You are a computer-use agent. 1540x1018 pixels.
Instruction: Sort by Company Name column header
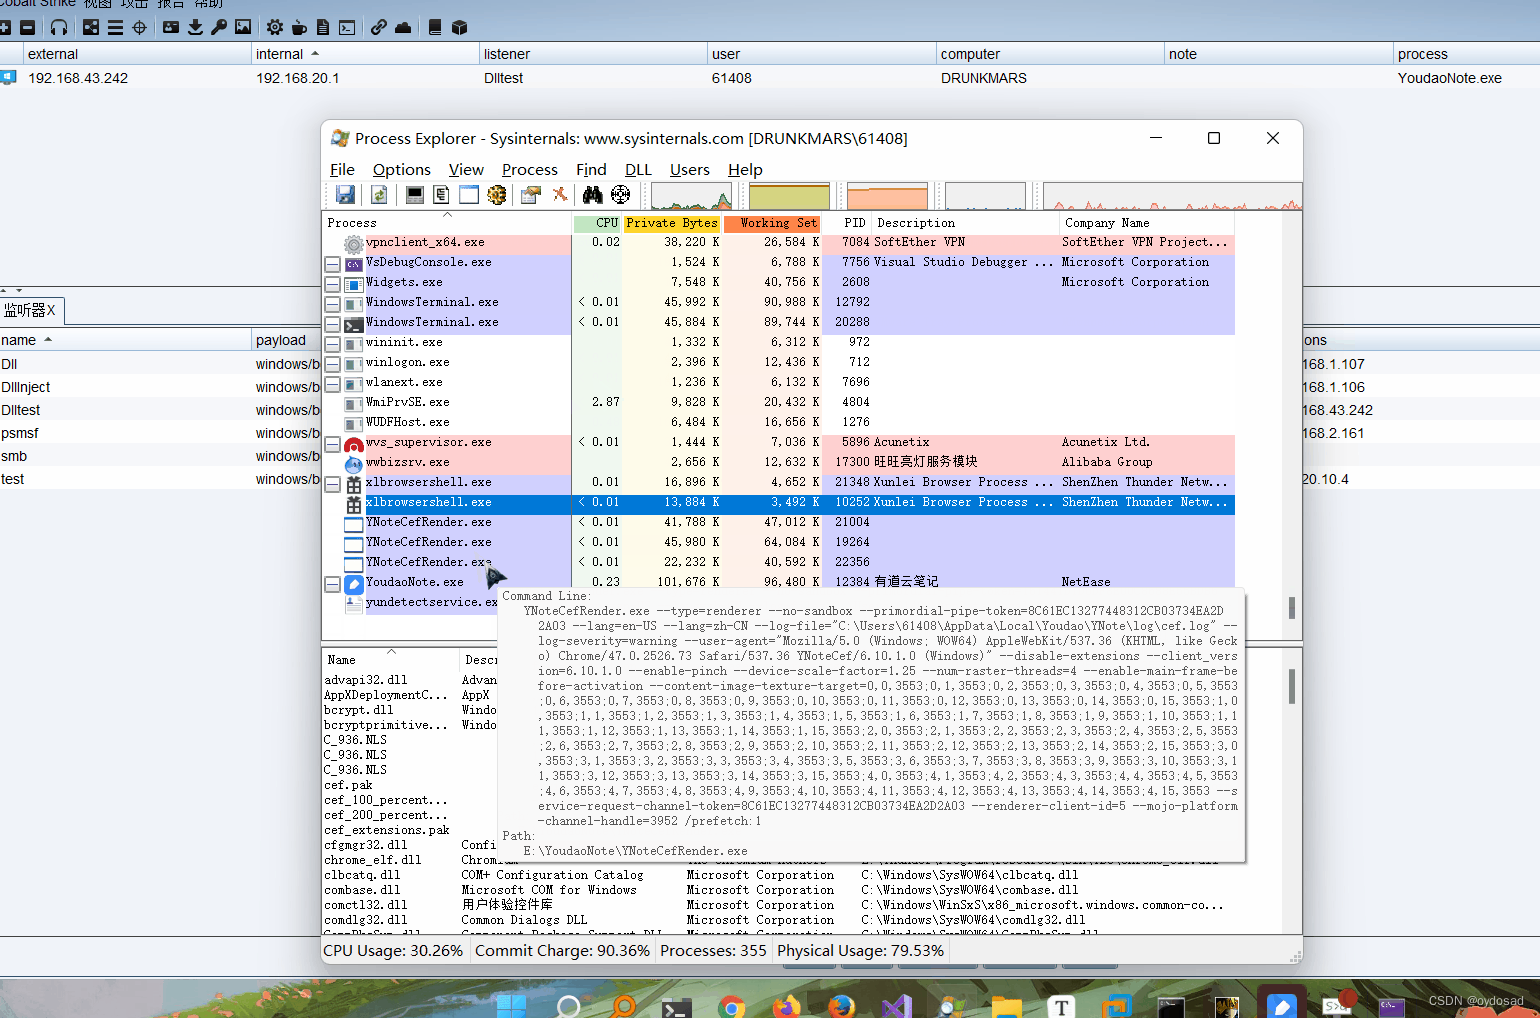tap(1147, 223)
